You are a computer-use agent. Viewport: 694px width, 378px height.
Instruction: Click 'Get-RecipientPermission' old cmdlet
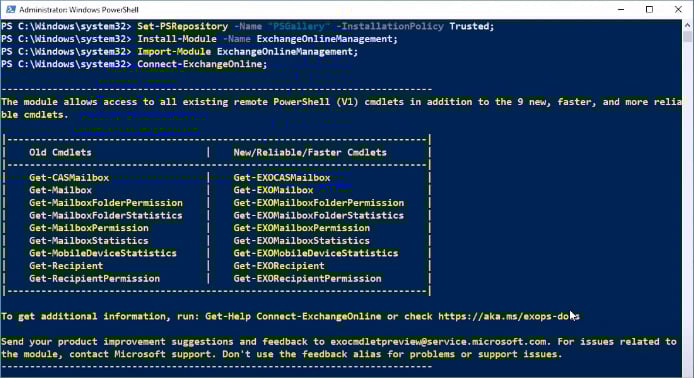94,278
